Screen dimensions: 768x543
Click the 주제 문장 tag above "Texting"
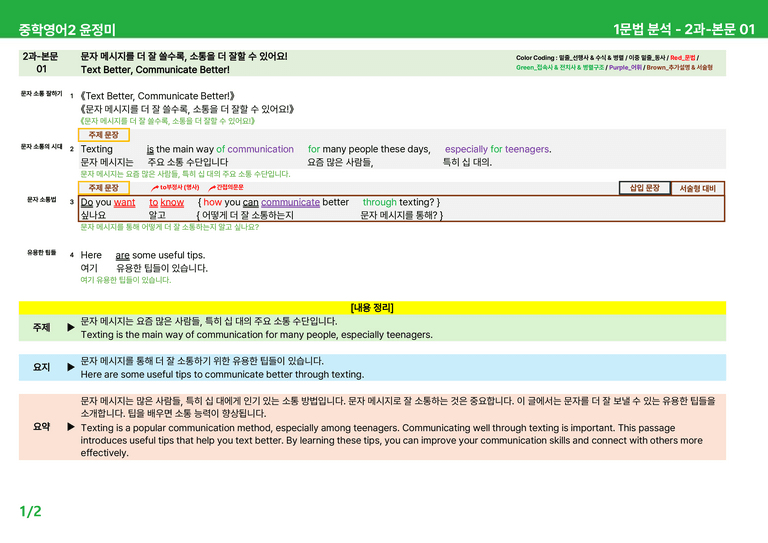tap(104, 135)
